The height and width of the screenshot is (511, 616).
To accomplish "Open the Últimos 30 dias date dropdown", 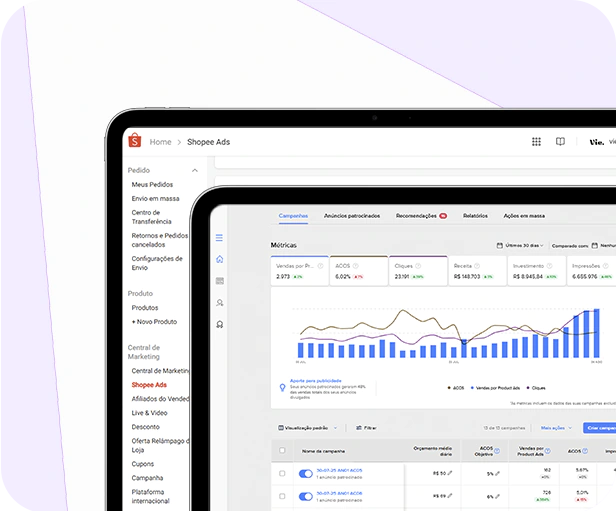I will coord(519,245).
